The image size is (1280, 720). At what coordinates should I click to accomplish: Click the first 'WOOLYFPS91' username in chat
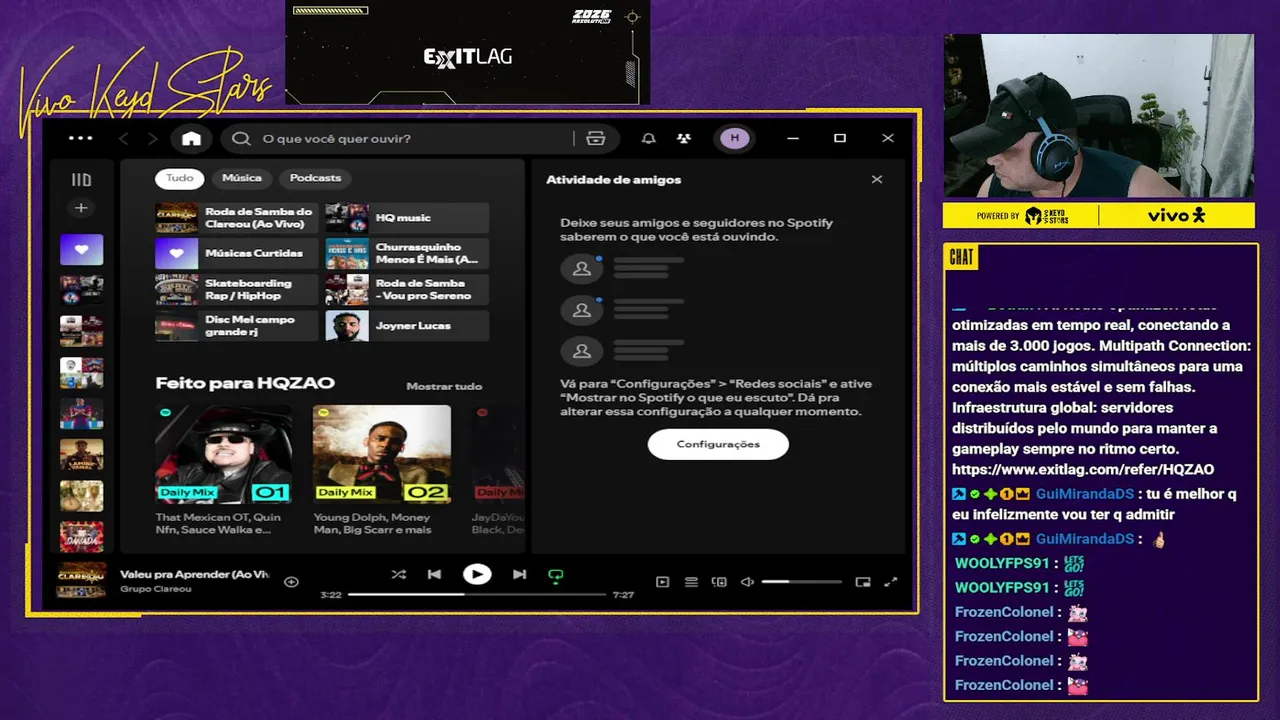tap(1002, 563)
